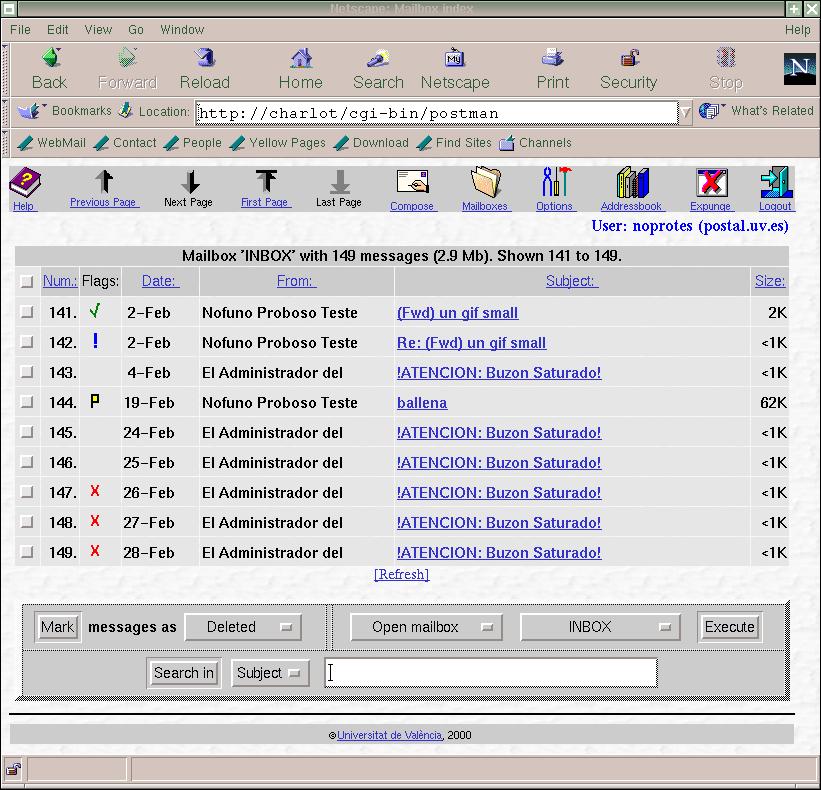
Task: Open Re: (Fwd) un gif small message
Action: (x=471, y=343)
